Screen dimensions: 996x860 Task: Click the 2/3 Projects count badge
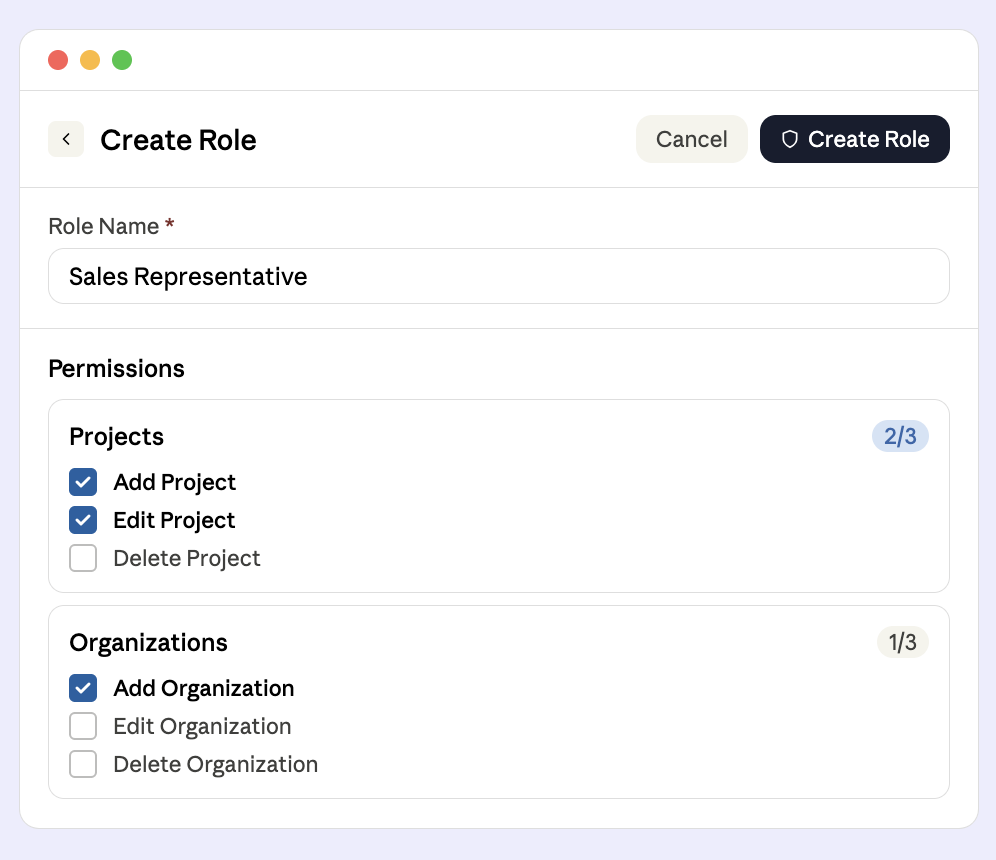pos(900,436)
